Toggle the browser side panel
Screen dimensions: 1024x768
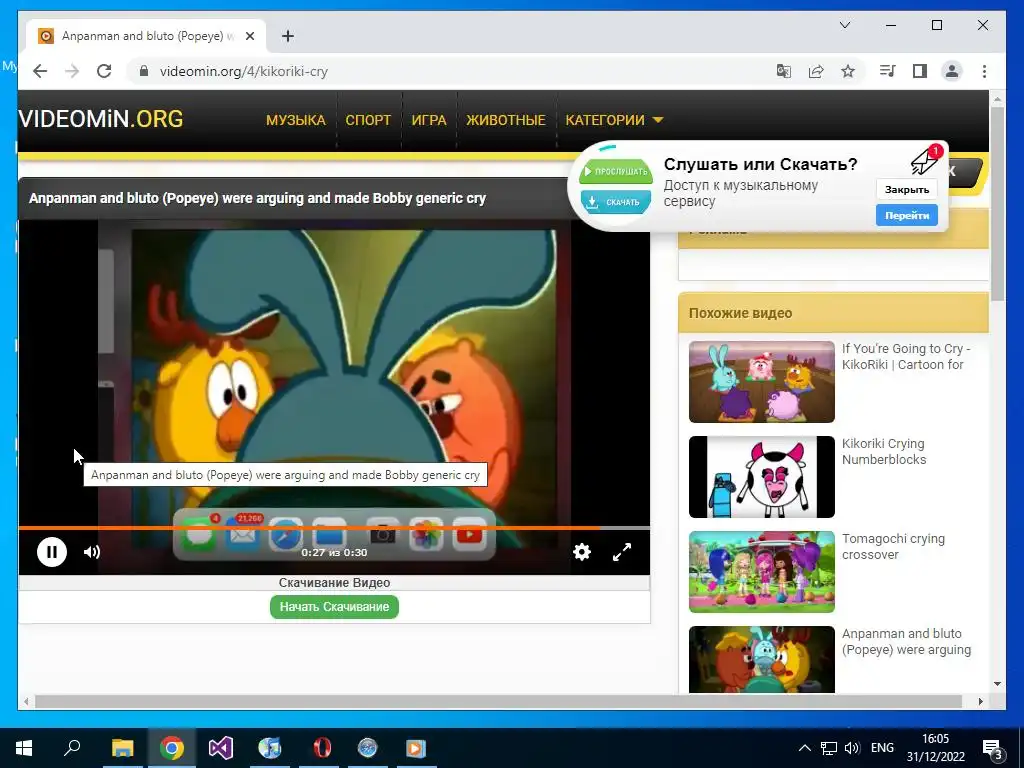click(920, 71)
